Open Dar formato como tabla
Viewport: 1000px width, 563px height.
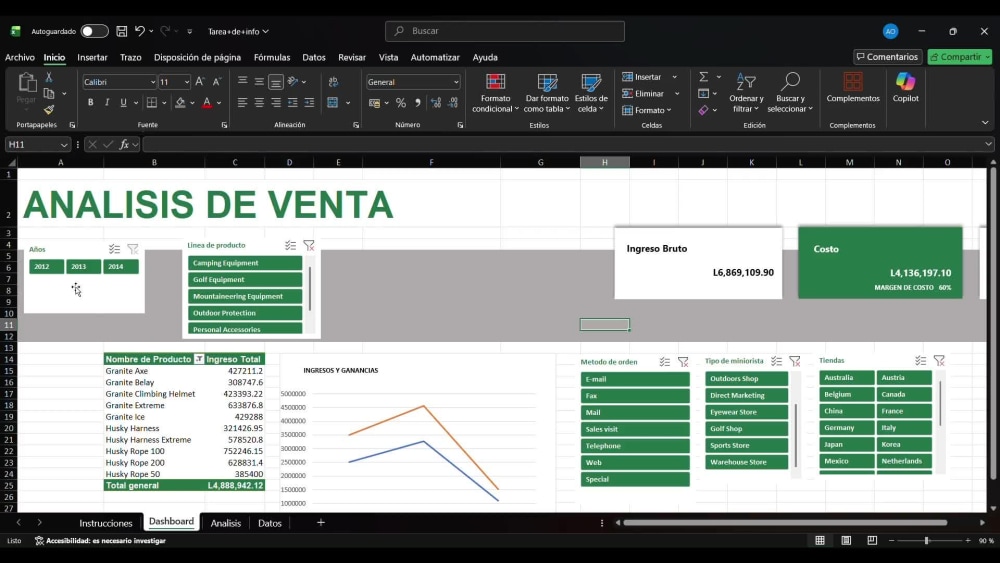tap(547, 93)
